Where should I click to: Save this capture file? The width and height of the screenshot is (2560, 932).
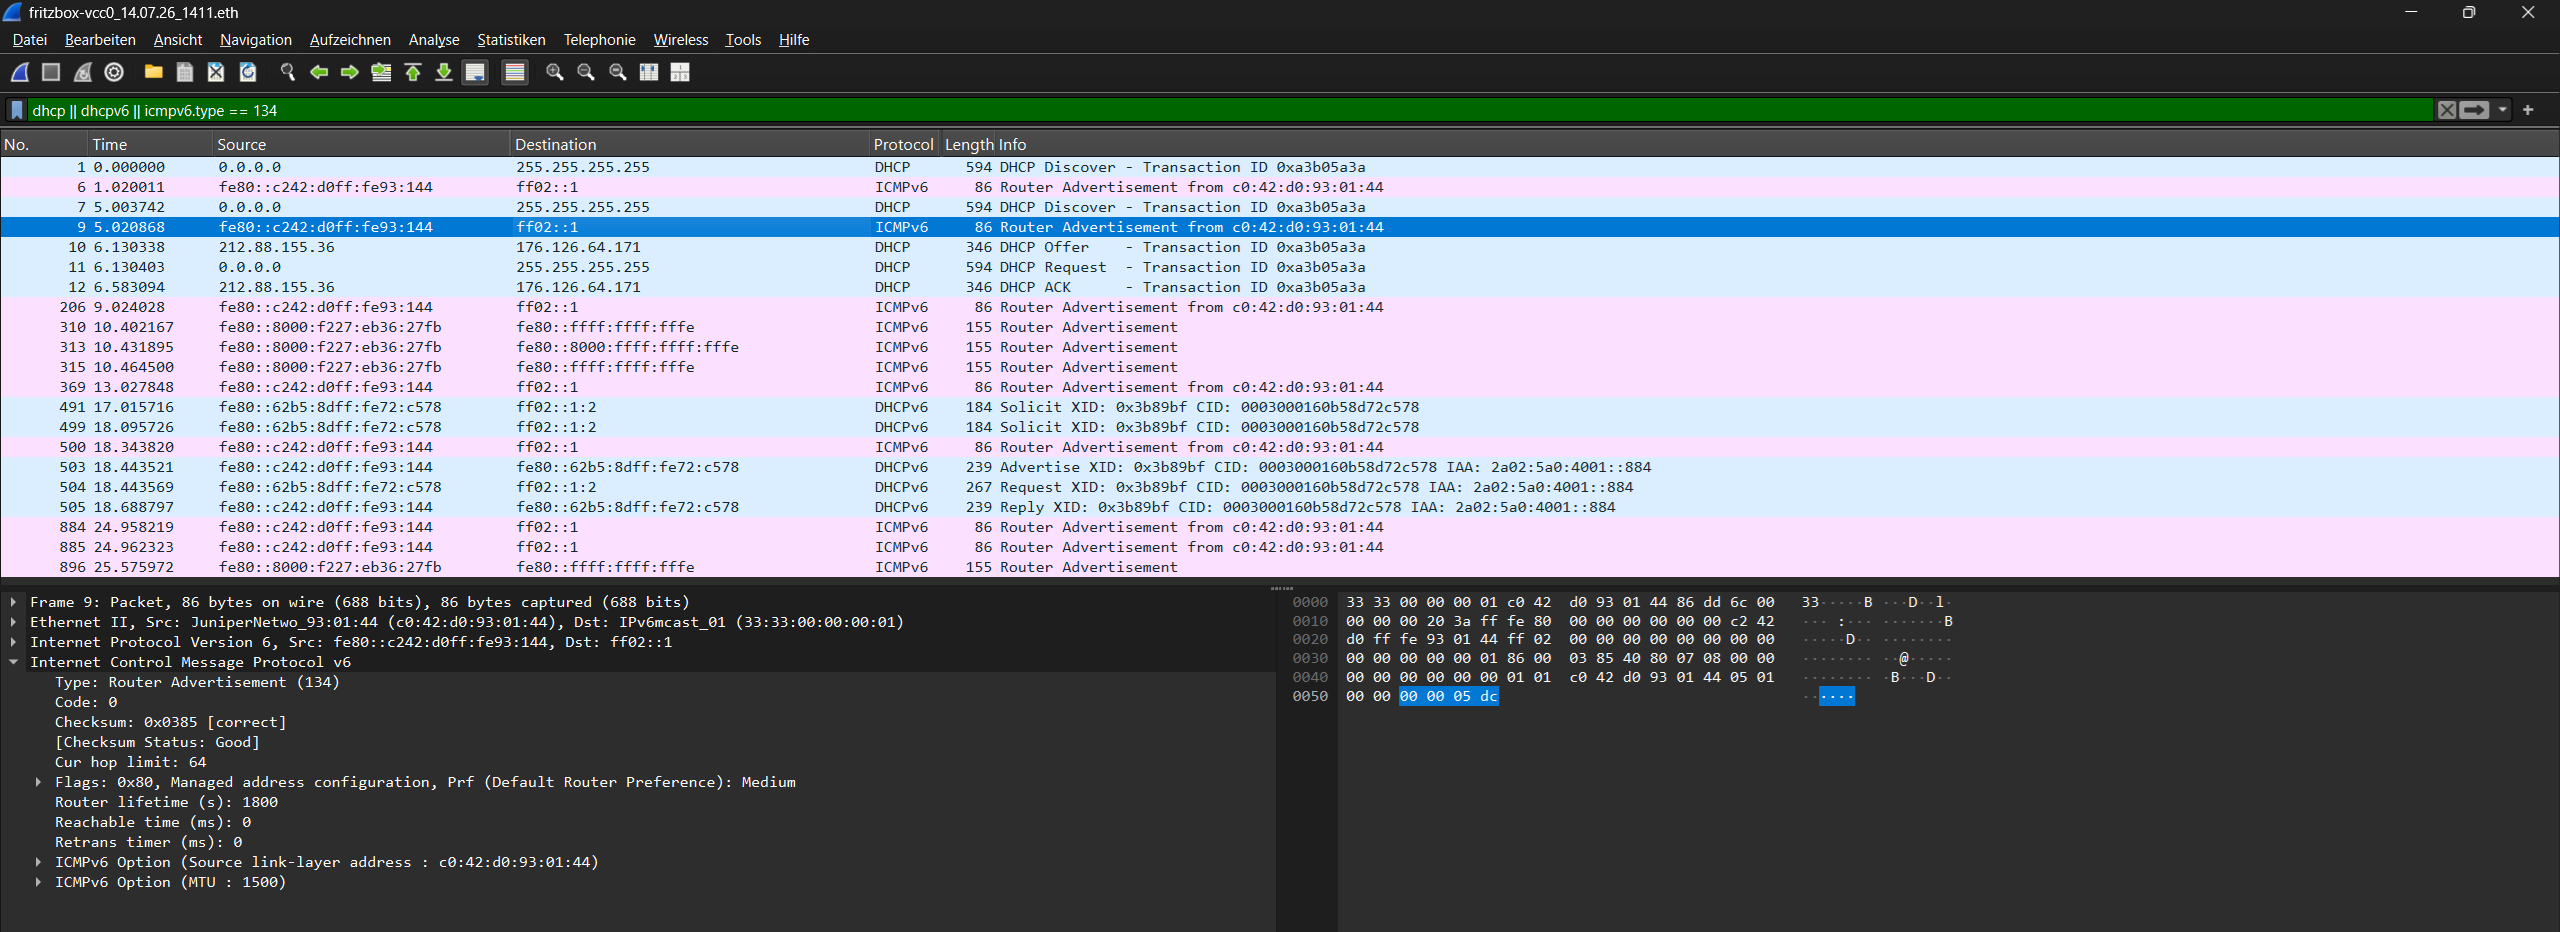[185, 72]
